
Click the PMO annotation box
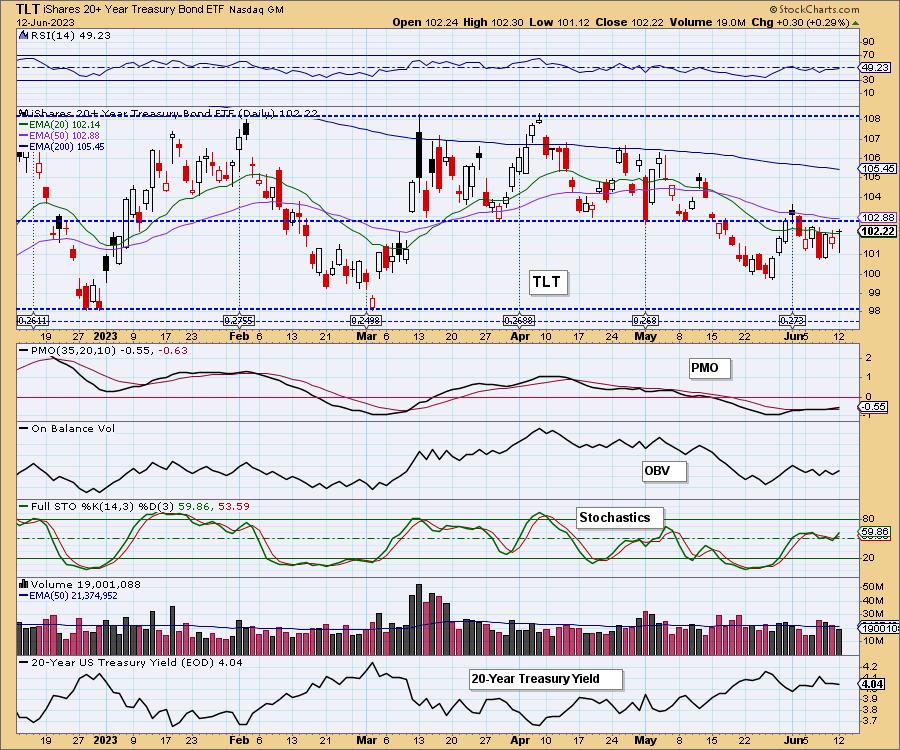pos(710,368)
